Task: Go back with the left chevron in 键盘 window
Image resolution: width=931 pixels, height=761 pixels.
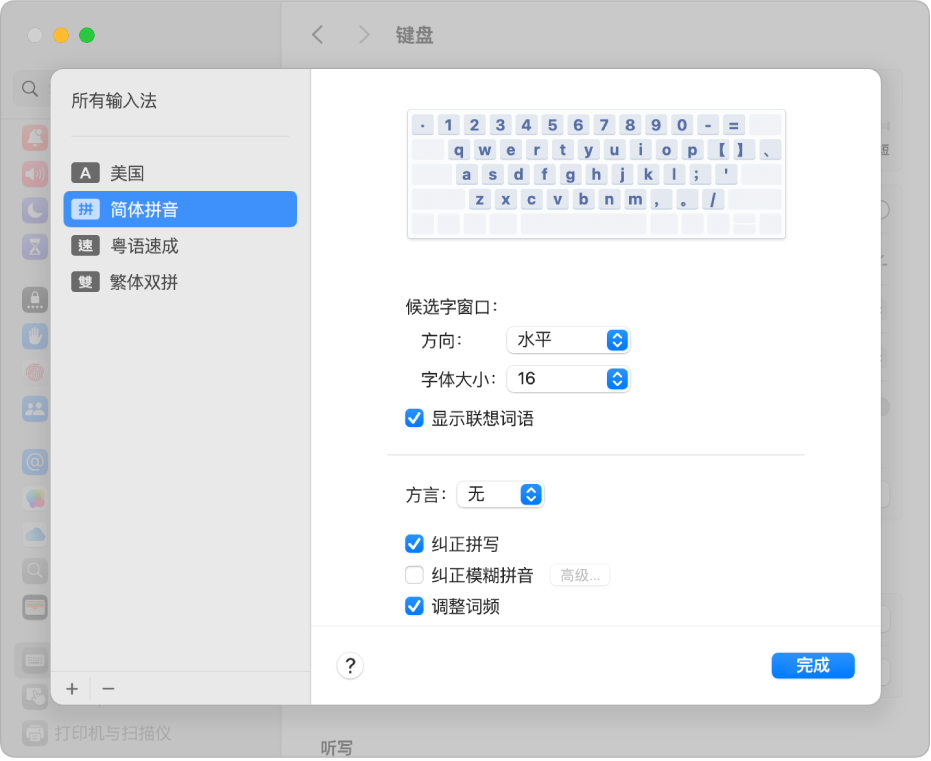Action: [x=318, y=35]
